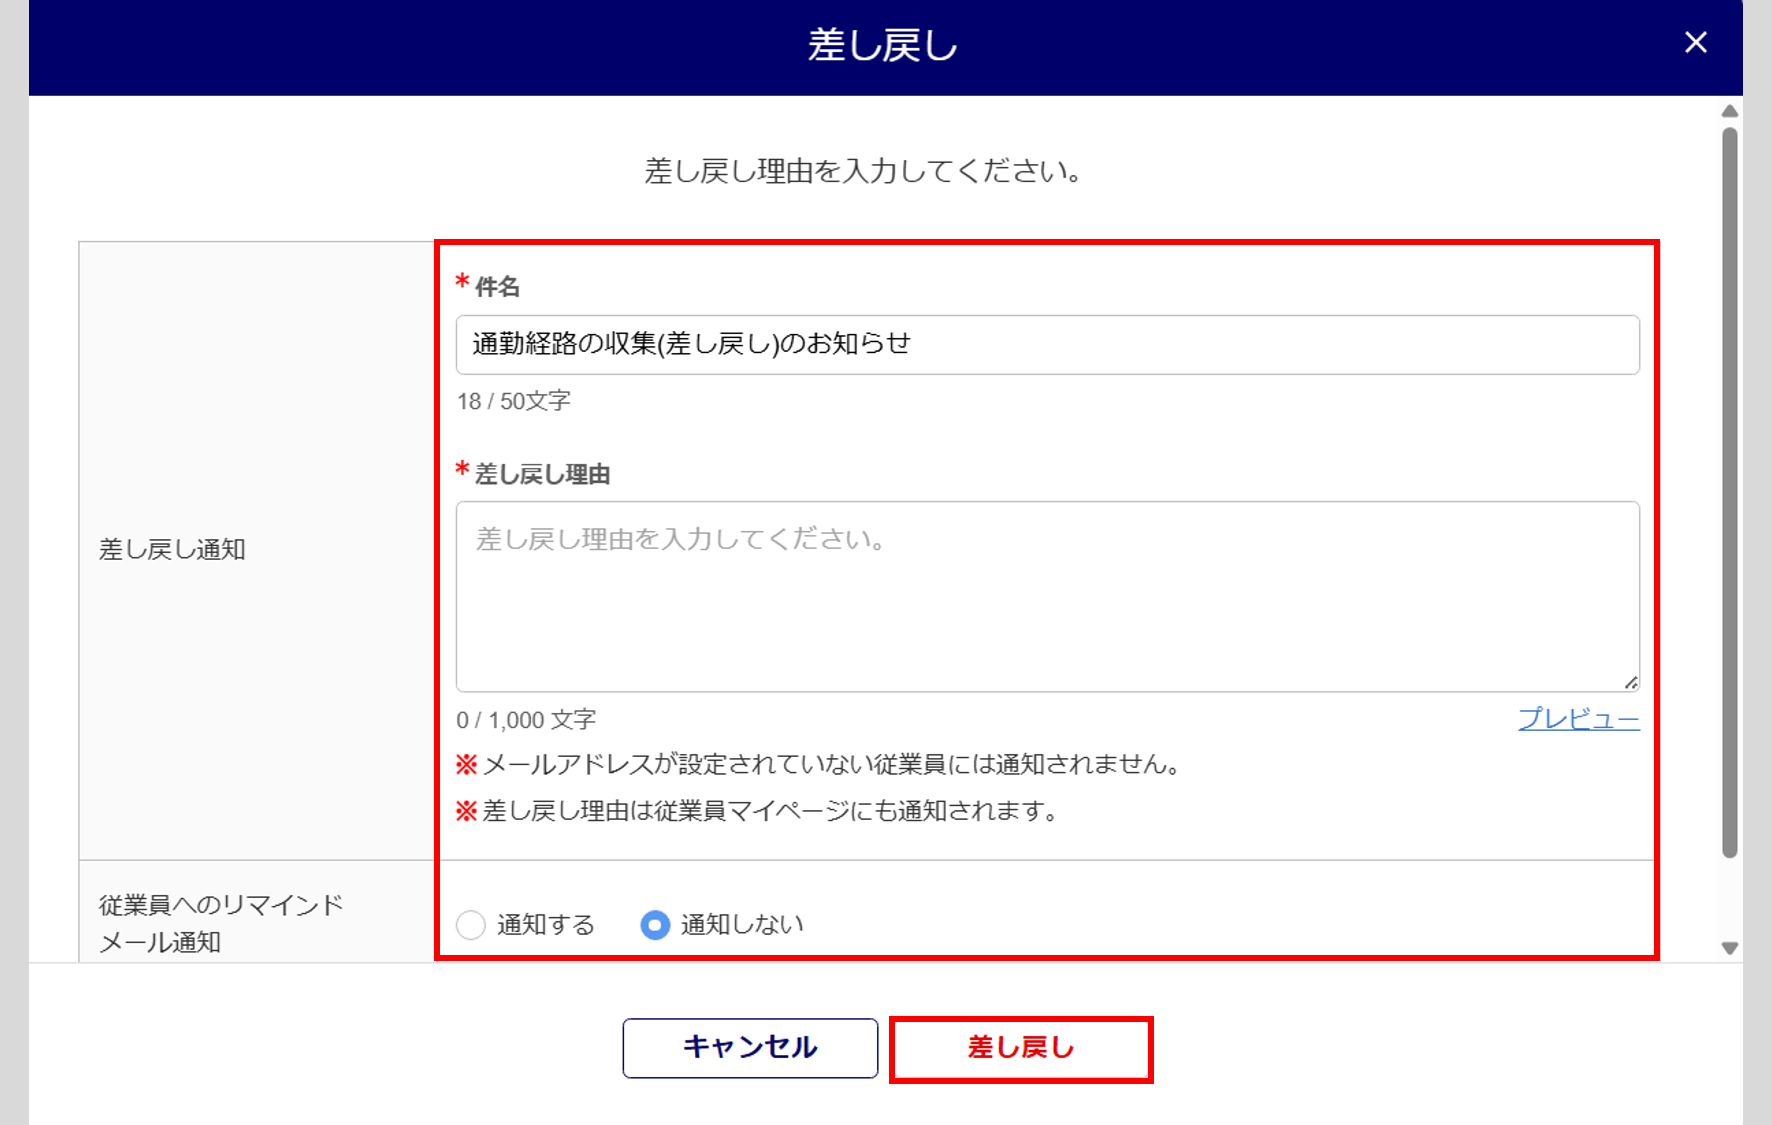The width and height of the screenshot is (1772, 1125).
Task: Confirm with the red 差し戻し button
Action: point(1021,1048)
